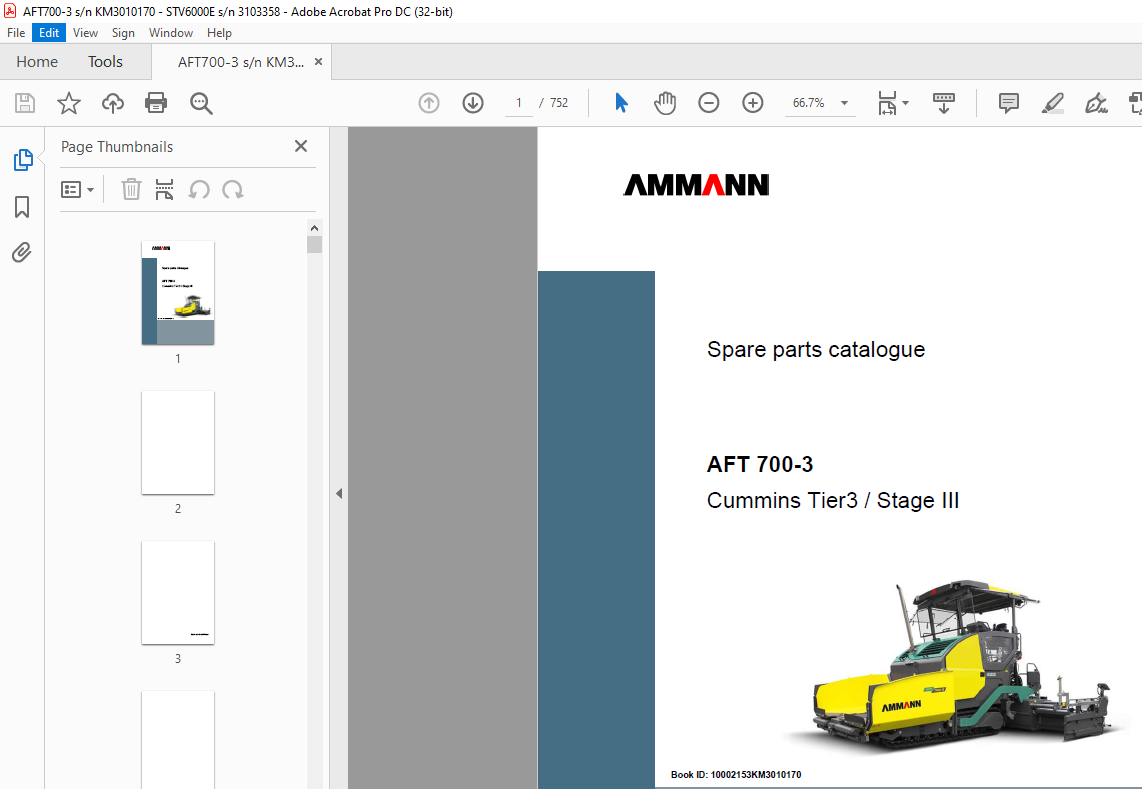Screen dimensions: 1142x789
Task: Open Page Thumbnails sidebar icon
Action: click(23, 160)
